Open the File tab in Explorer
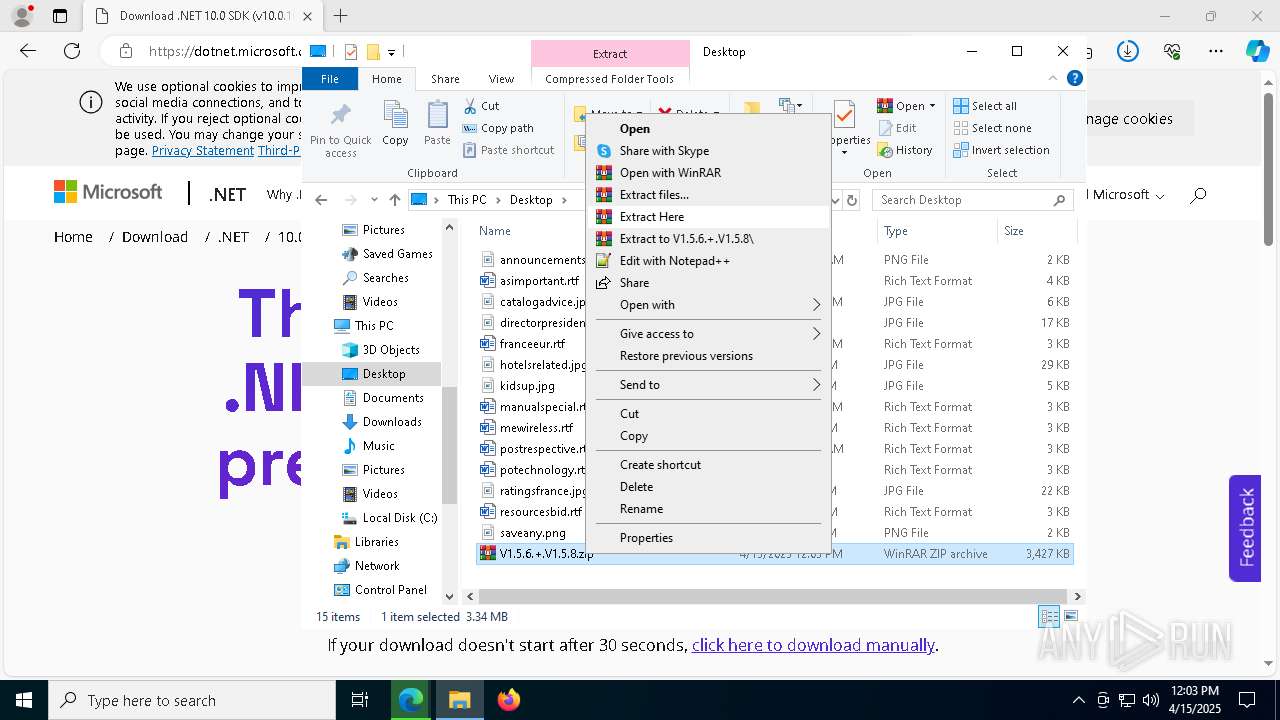This screenshot has height=720, width=1280. (x=329, y=79)
